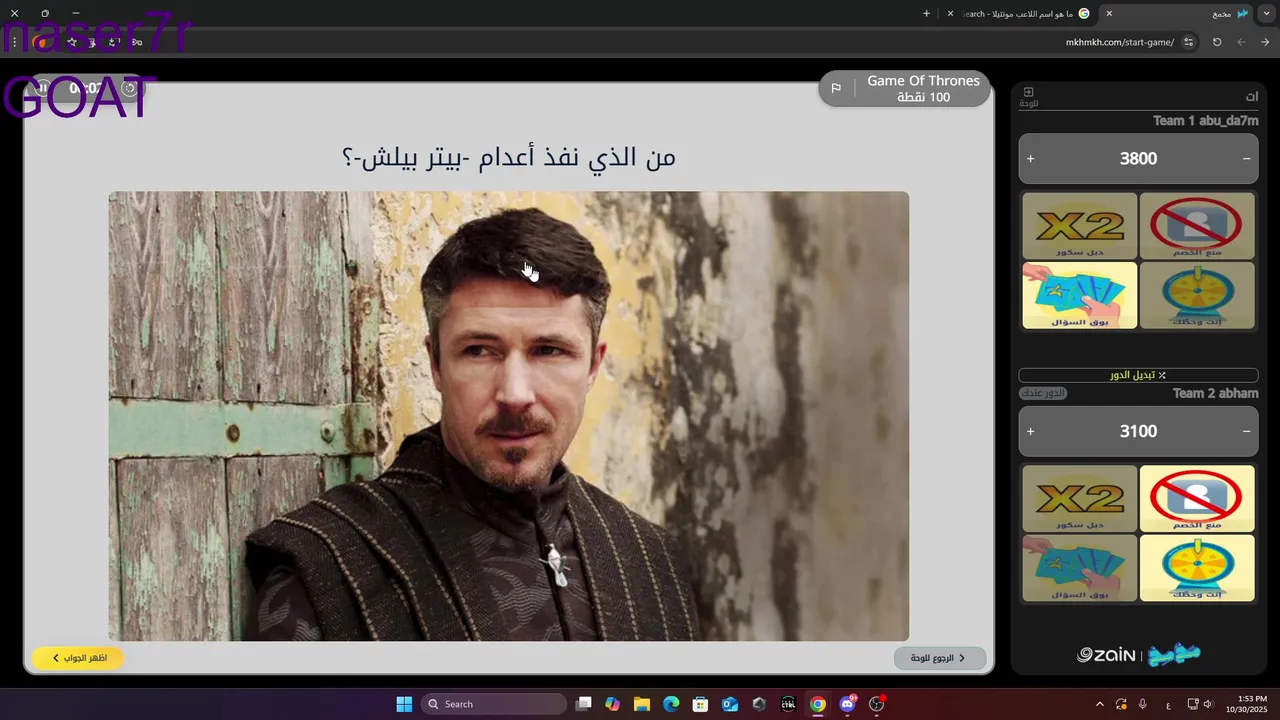Click the Petyr Baelish question image
The image size is (1280, 720).
coord(509,416)
